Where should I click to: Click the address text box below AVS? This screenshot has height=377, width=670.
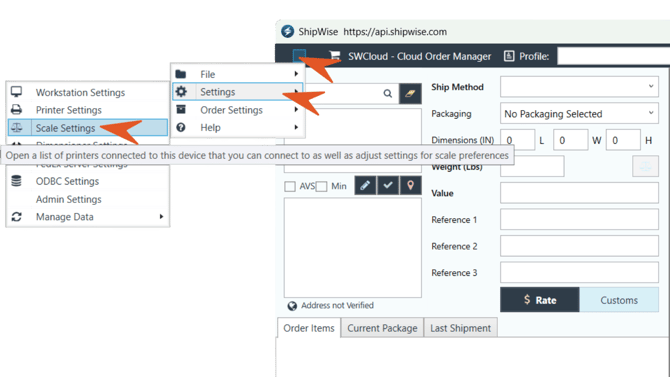(x=353, y=247)
